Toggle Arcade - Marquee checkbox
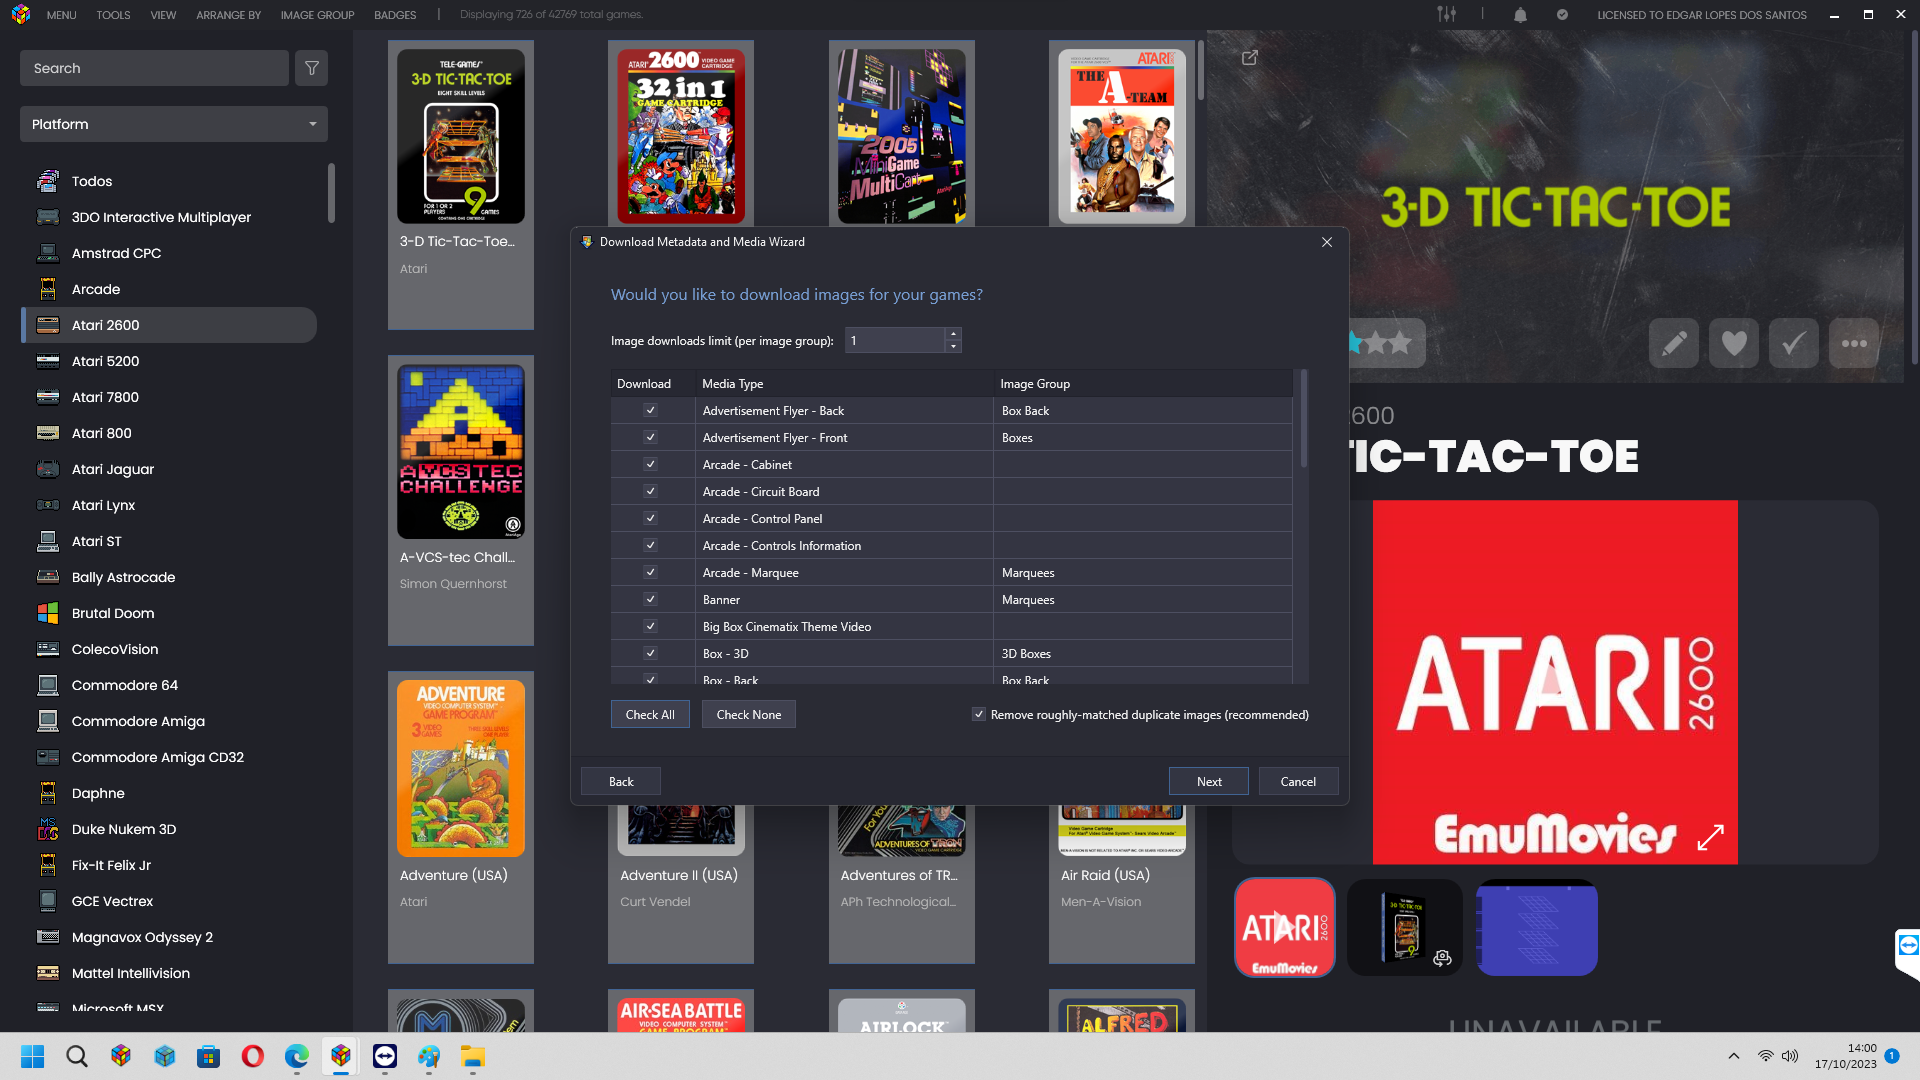Viewport: 1920px width, 1080px height. tap(650, 572)
